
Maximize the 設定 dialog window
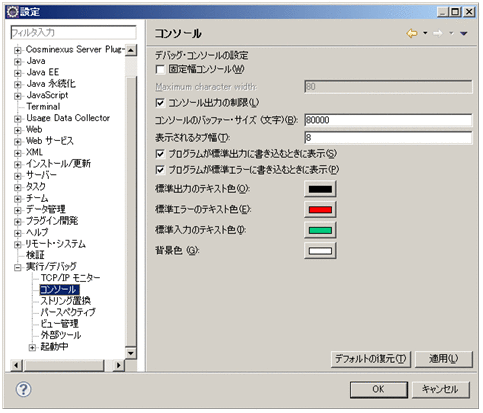point(455,12)
